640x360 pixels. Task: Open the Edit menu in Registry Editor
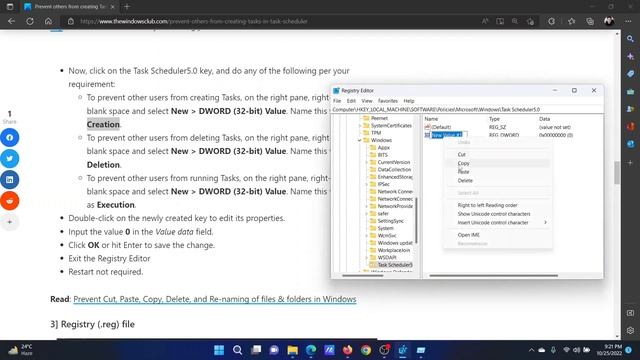[x=351, y=101]
